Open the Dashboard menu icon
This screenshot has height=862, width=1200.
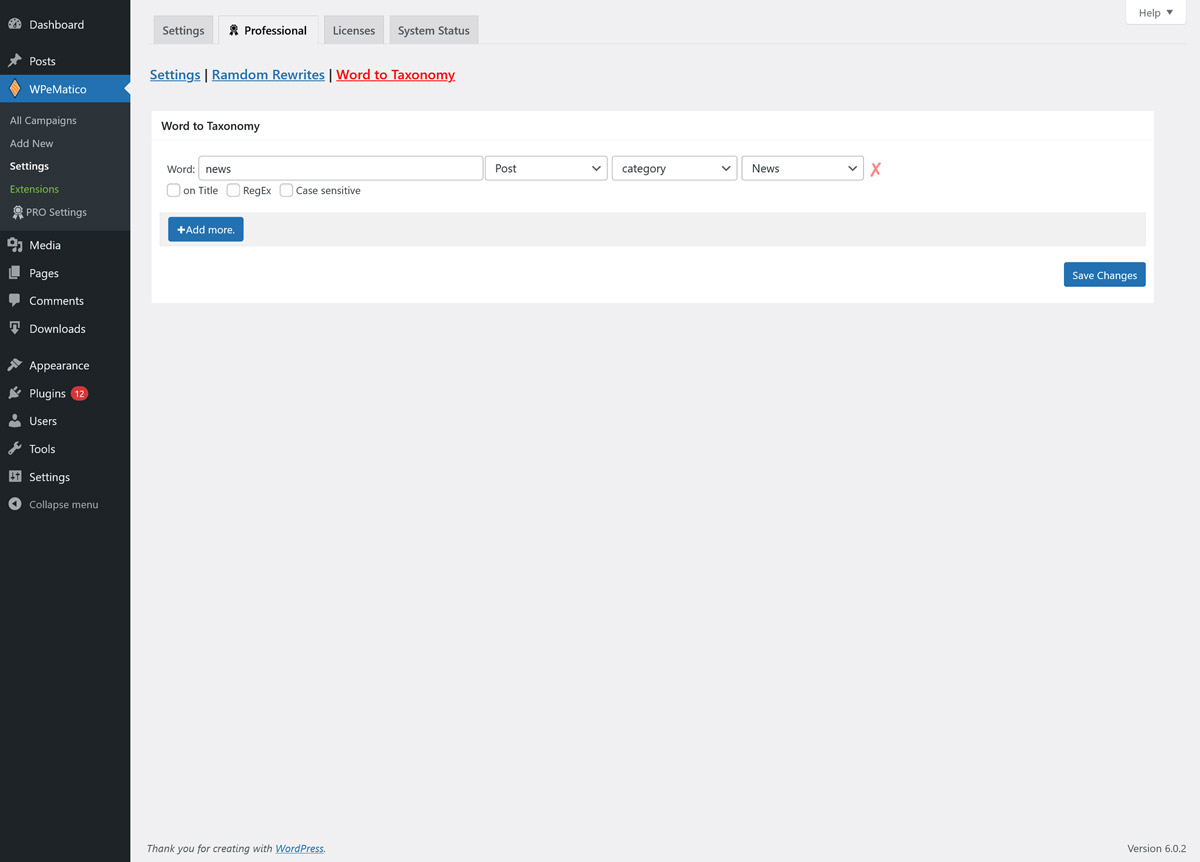(x=15, y=24)
